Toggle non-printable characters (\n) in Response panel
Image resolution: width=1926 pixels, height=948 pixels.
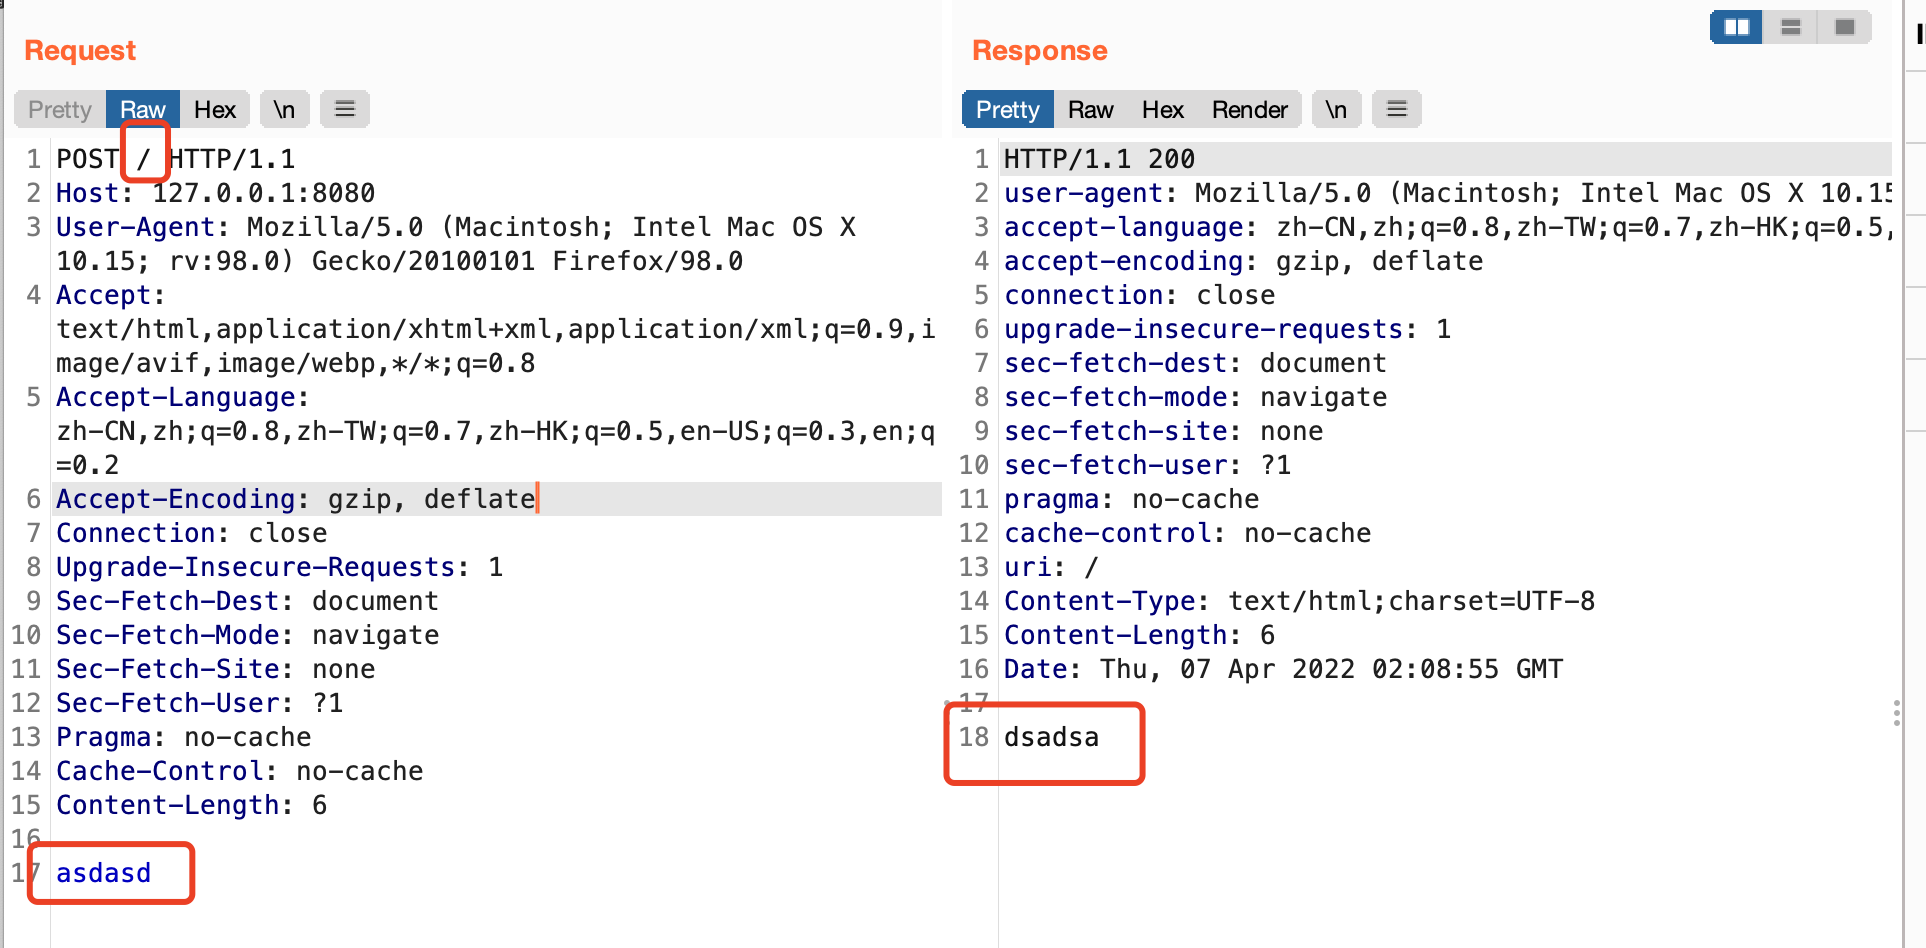[1337, 109]
